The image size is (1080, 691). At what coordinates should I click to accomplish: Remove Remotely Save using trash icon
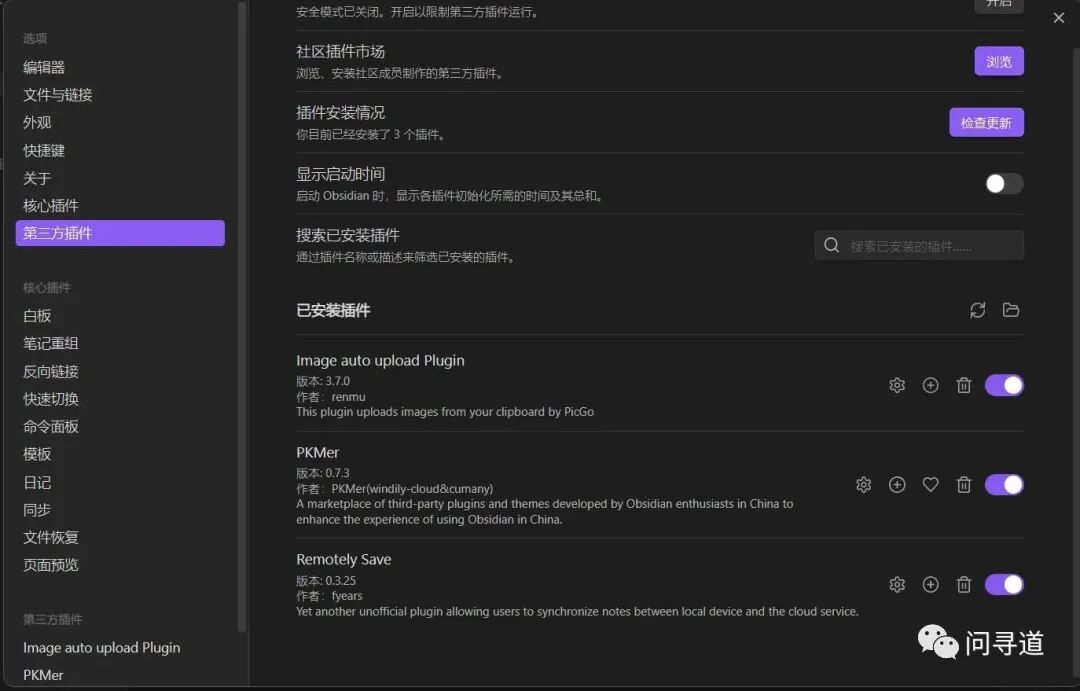click(x=964, y=584)
